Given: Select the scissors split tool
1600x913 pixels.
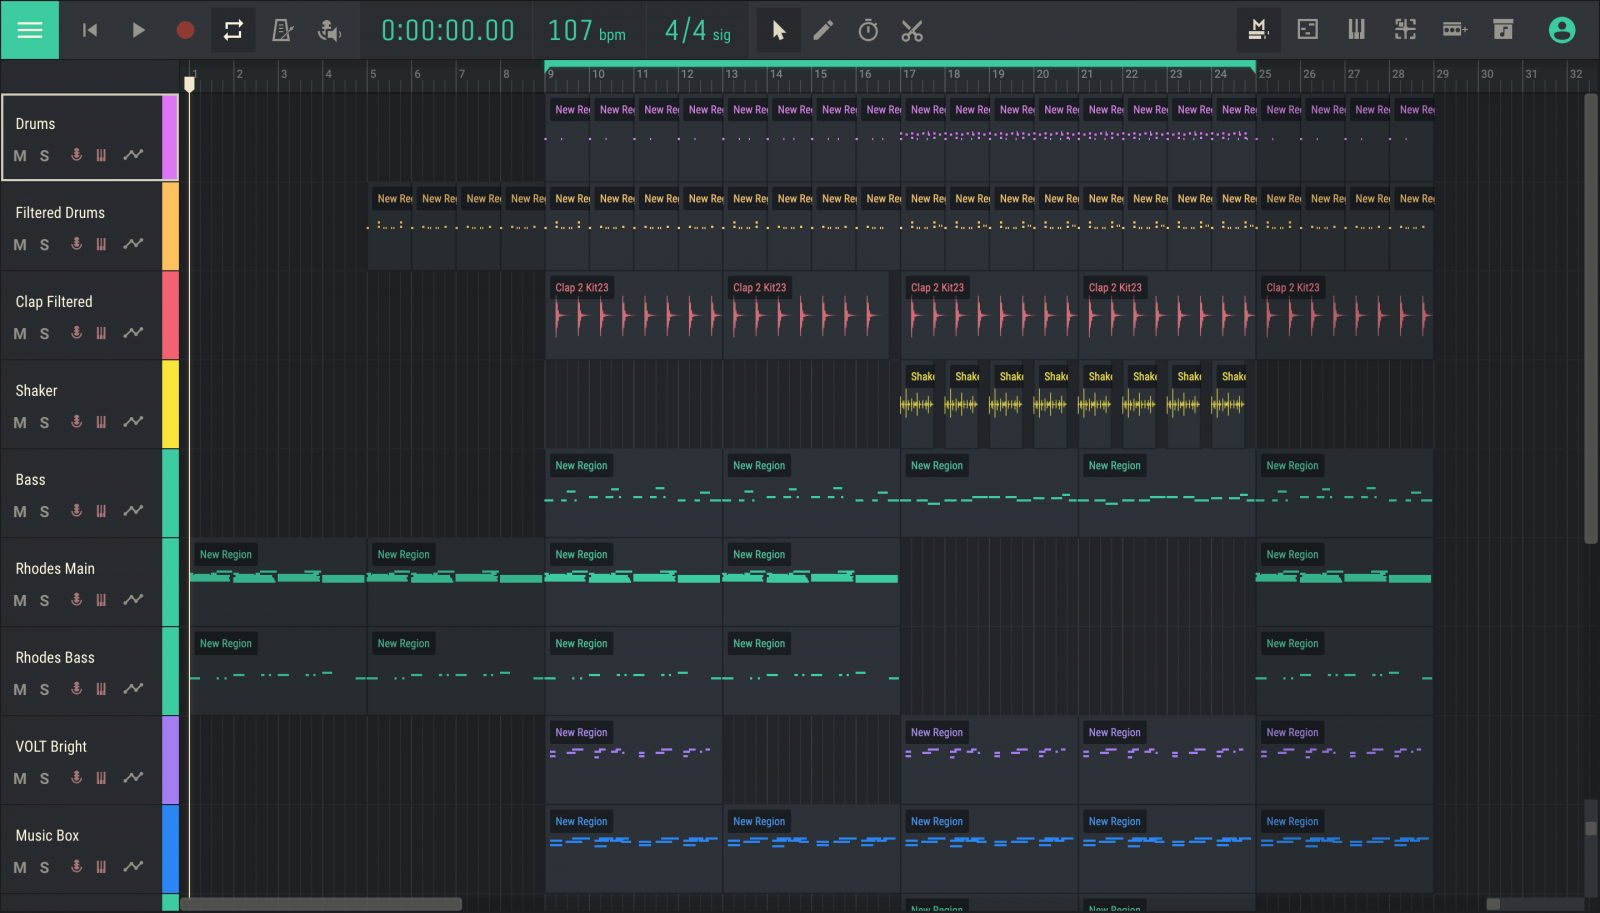Looking at the screenshot, I should point(912,31).
